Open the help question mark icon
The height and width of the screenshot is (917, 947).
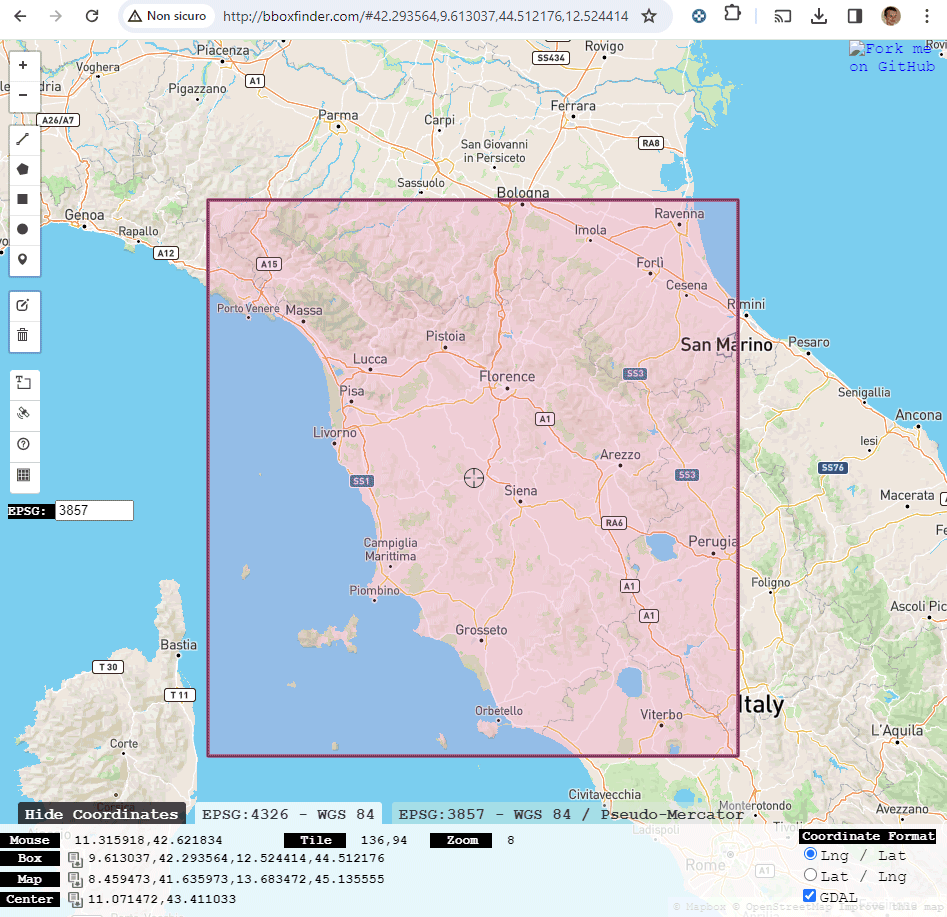click(x=24, y=445)
